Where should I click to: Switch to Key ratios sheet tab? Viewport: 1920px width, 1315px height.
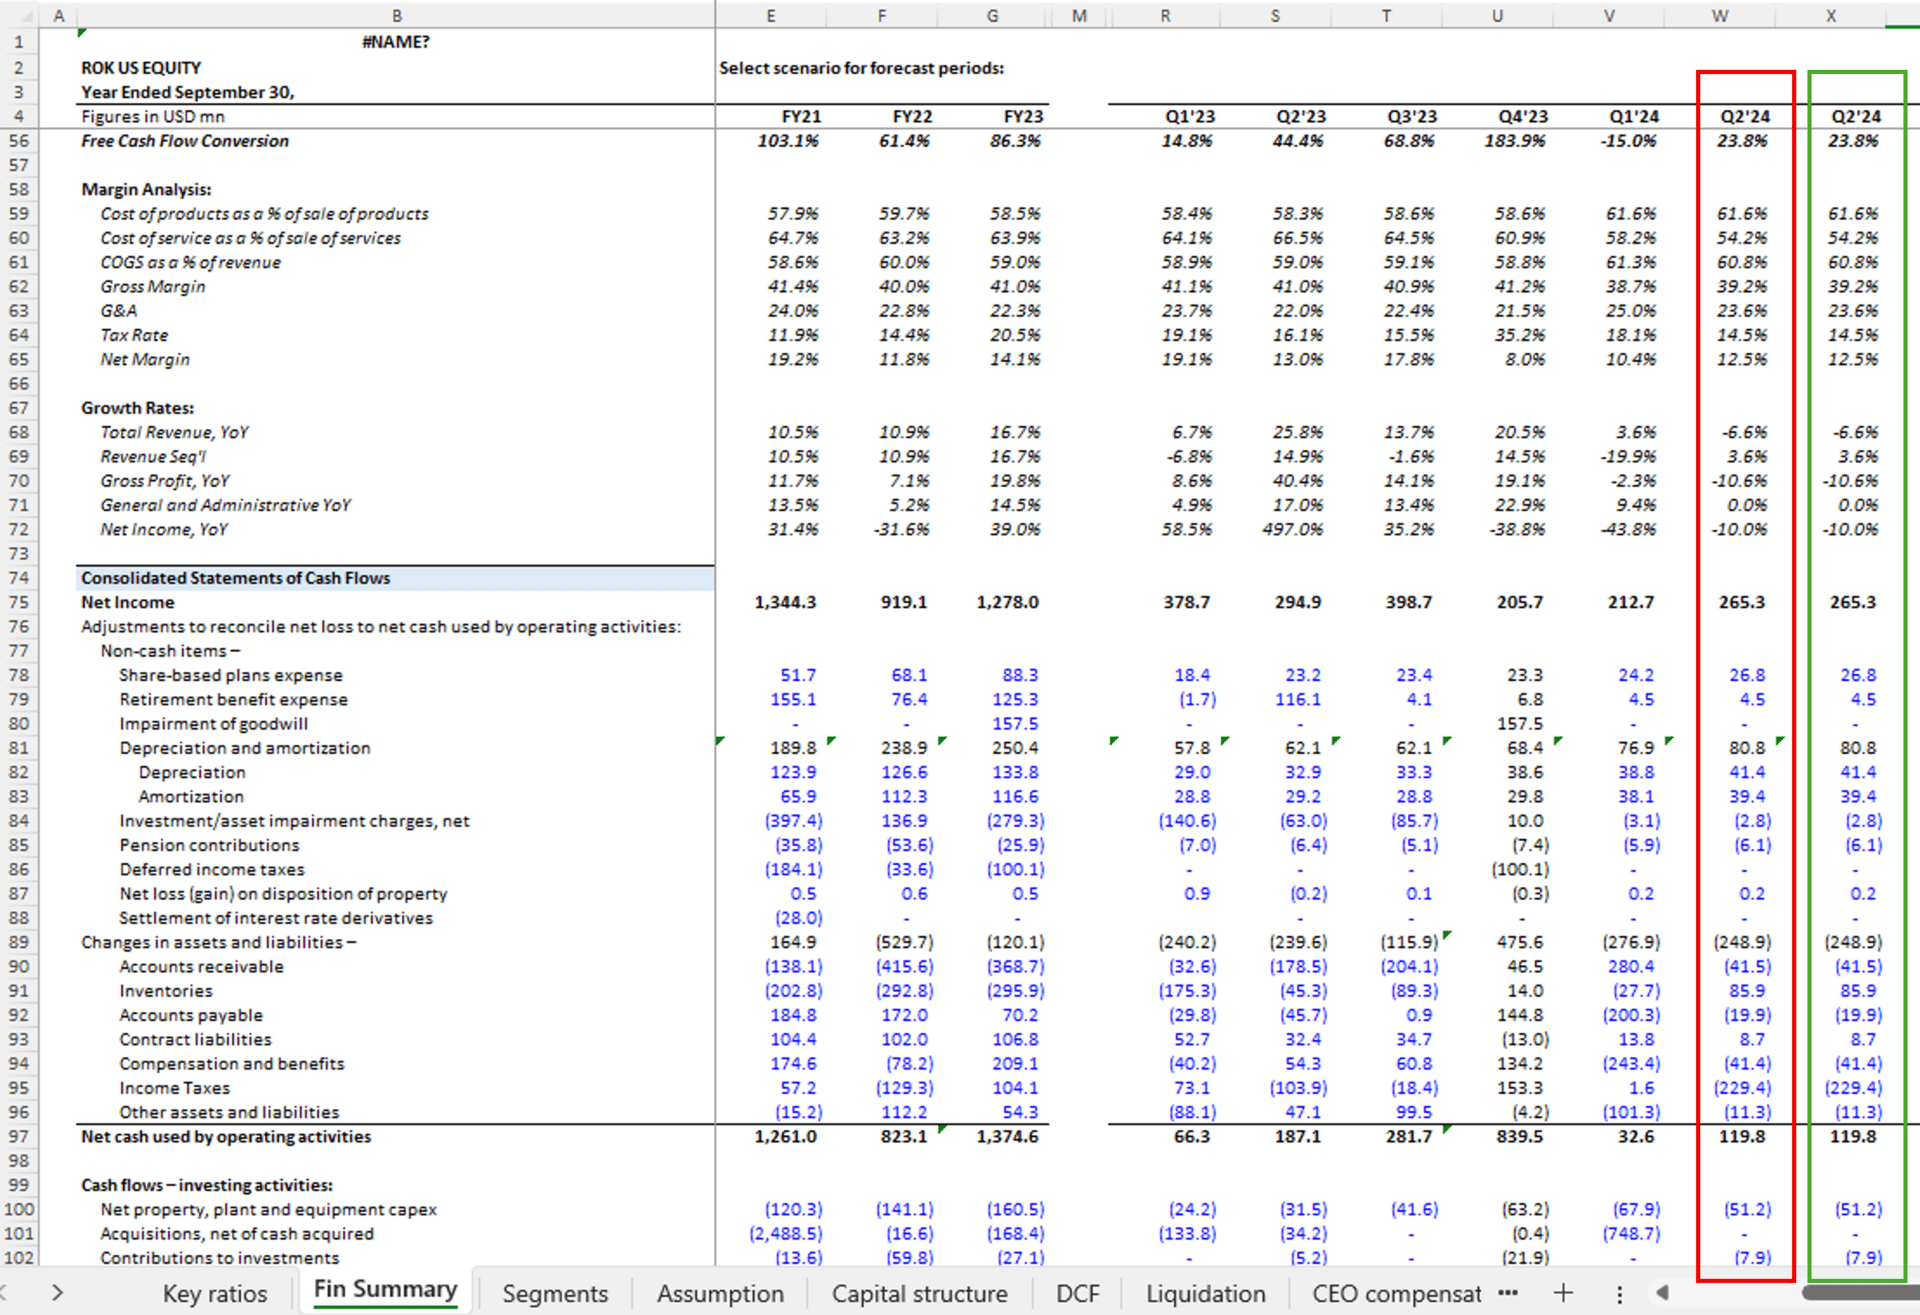215,1294
